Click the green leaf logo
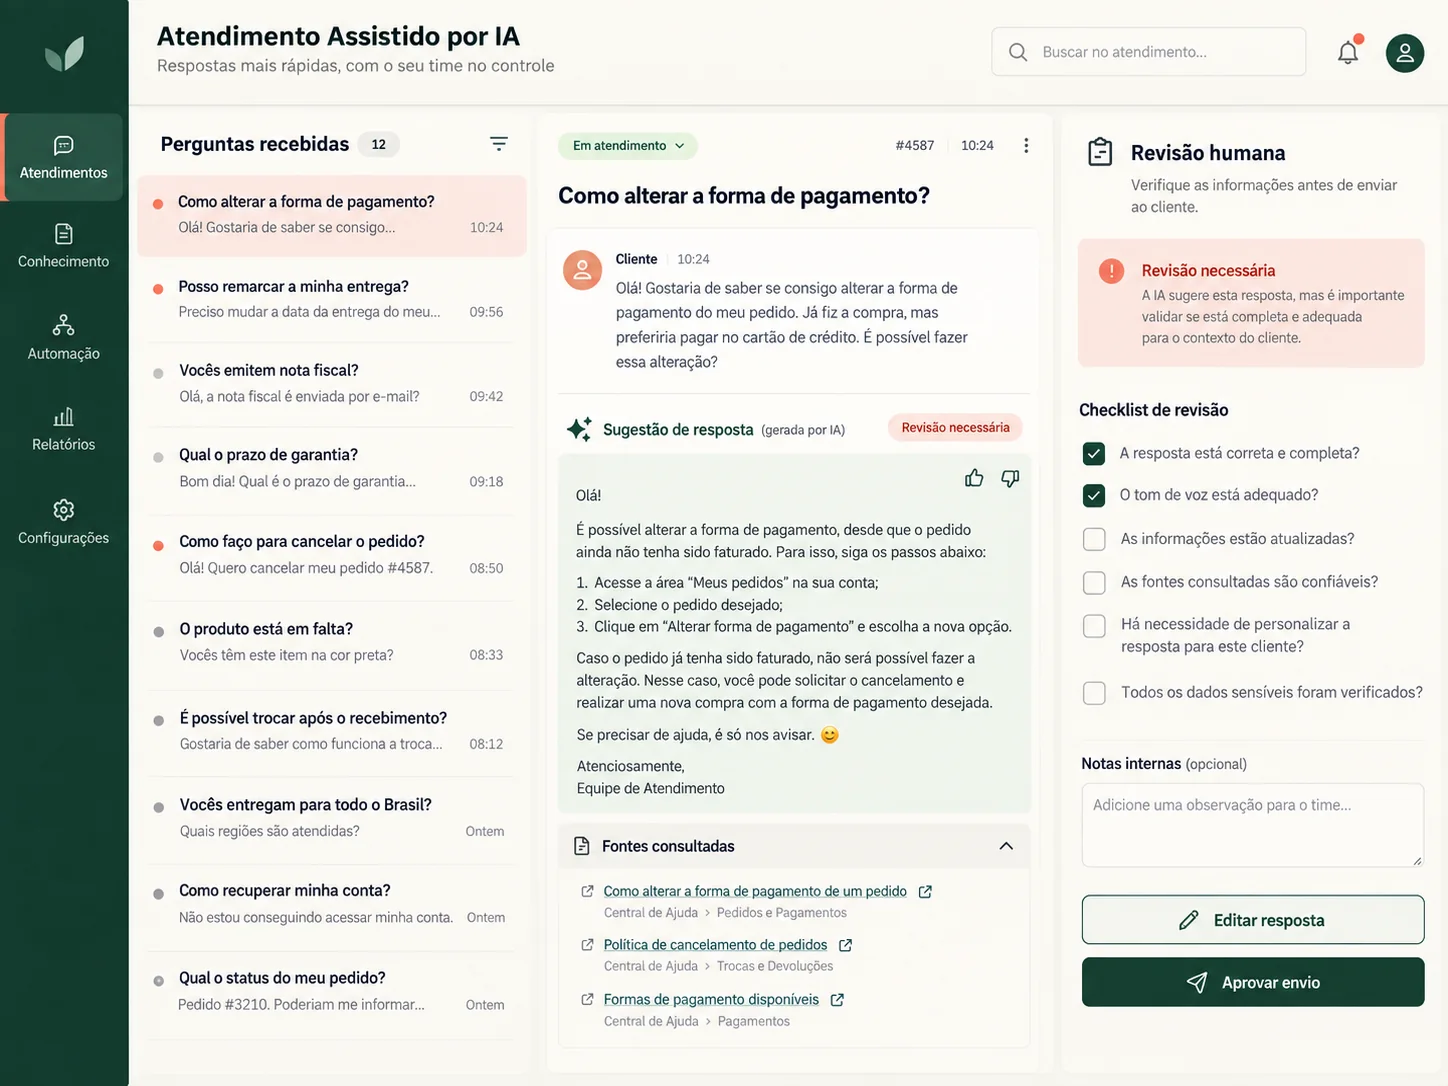1448x1086 pixels. (x=64, y=54)
